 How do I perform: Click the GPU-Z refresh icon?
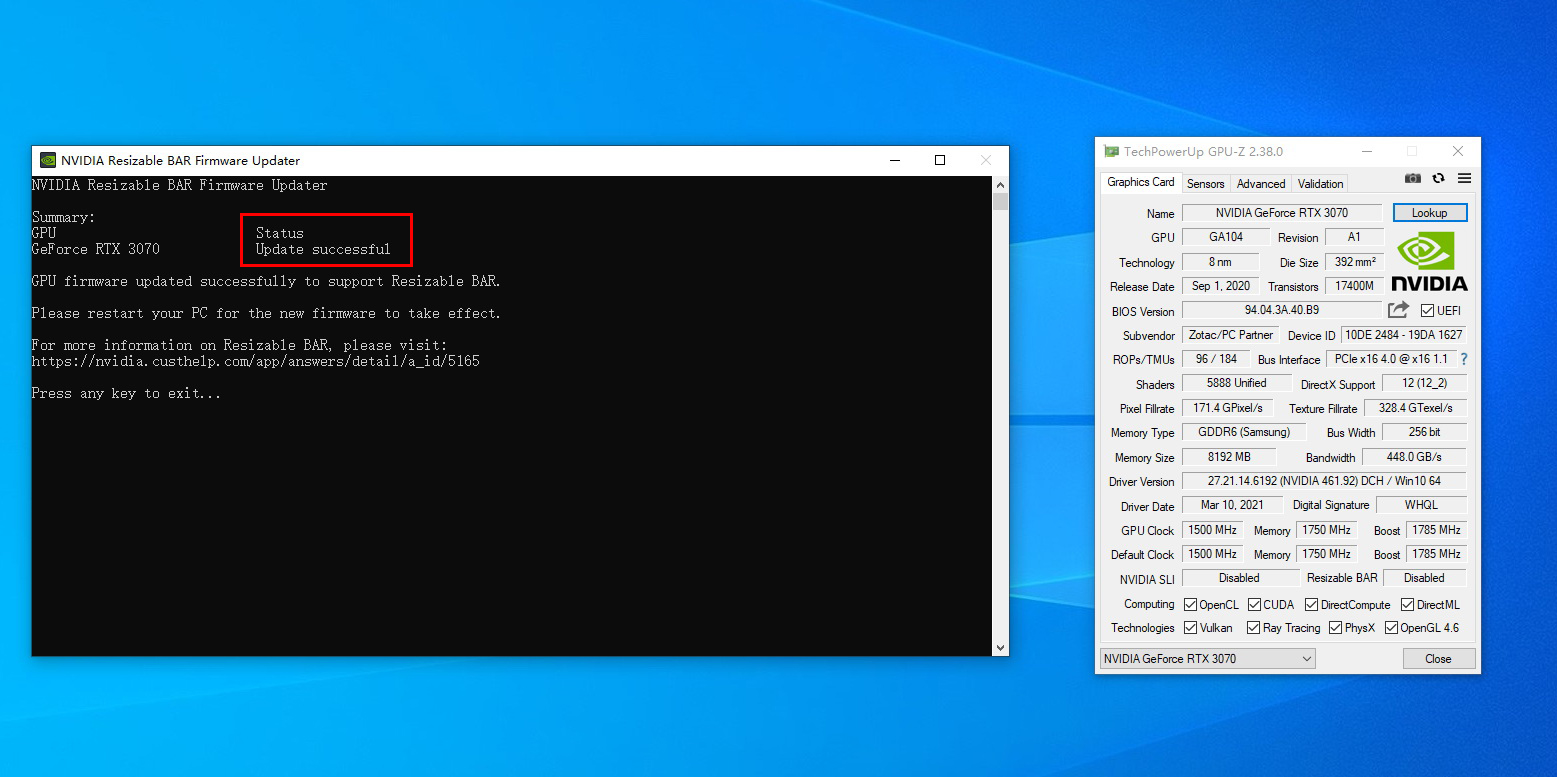[1438, 178]
